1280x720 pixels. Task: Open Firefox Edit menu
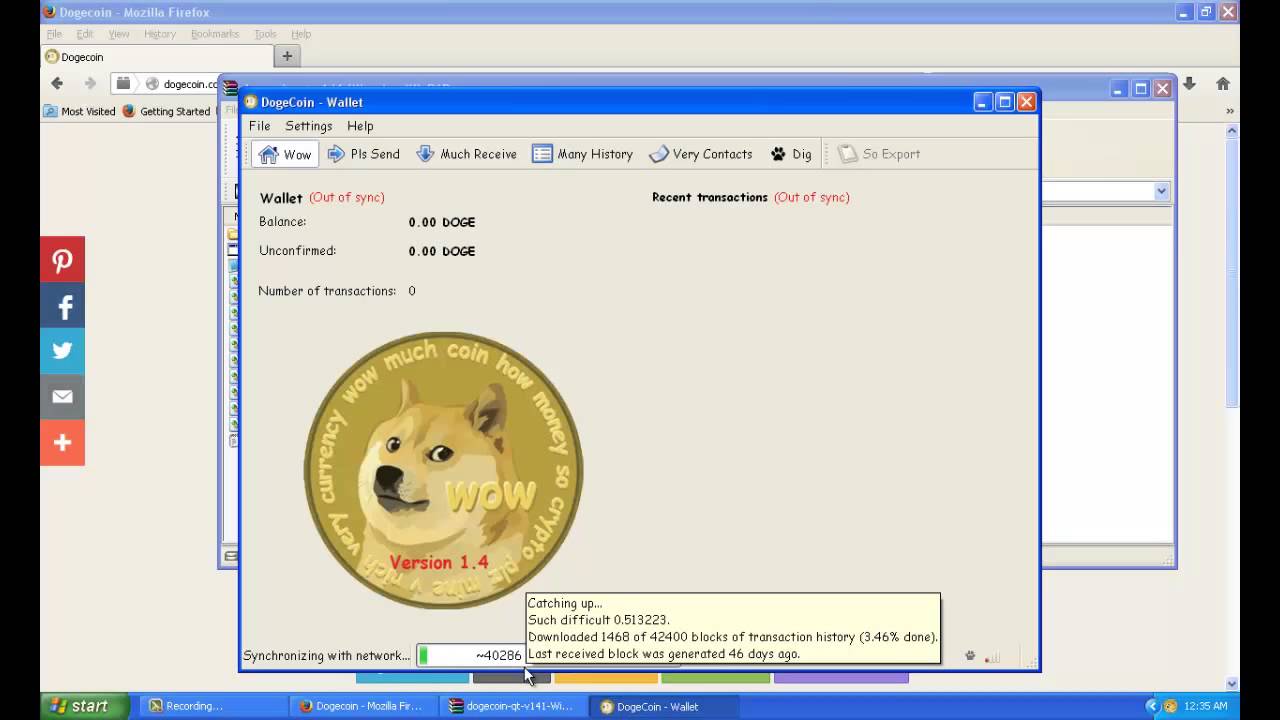(85, 34)
